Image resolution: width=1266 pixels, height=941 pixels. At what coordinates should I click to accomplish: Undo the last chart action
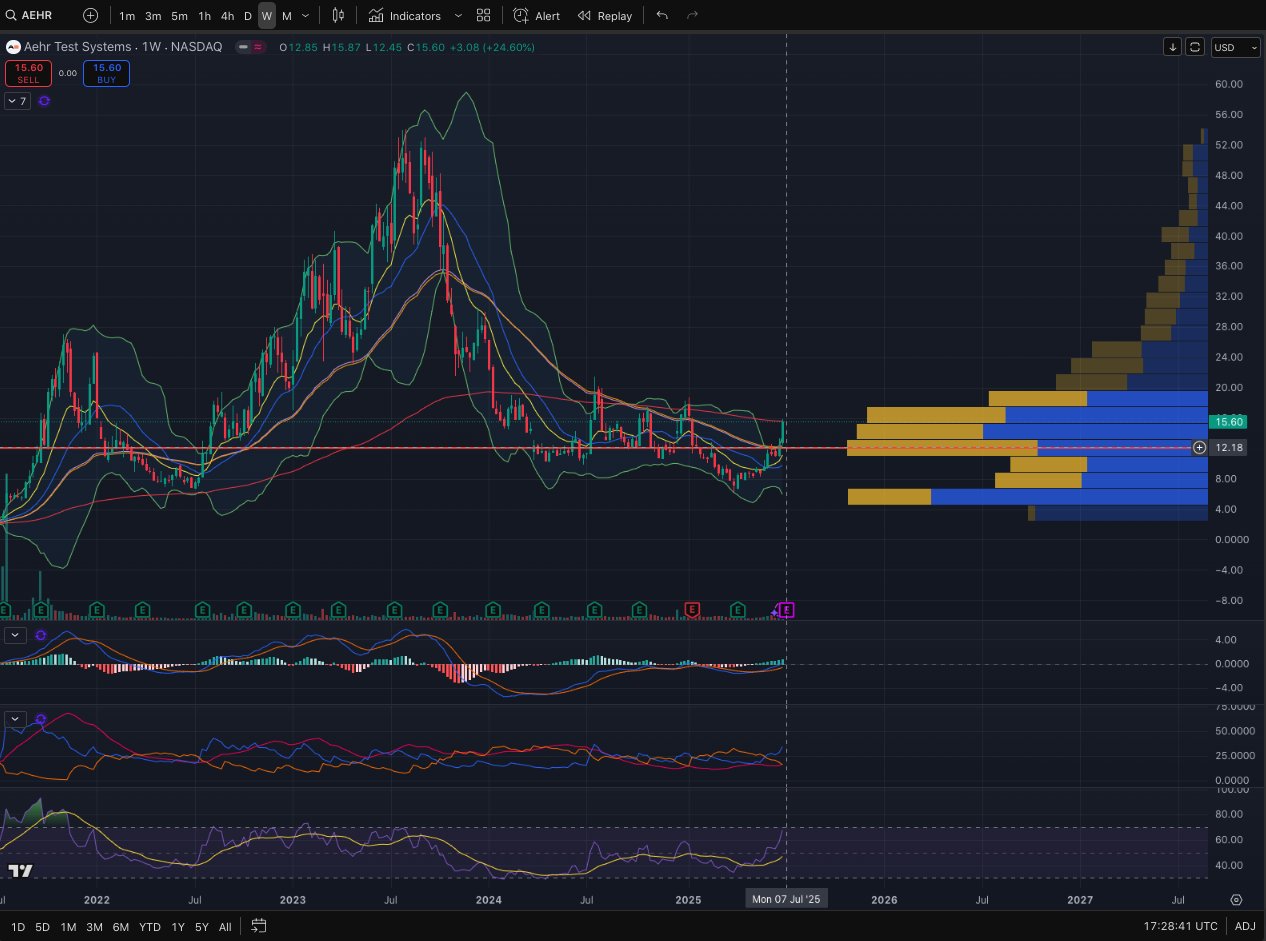(x=662, y=16)
